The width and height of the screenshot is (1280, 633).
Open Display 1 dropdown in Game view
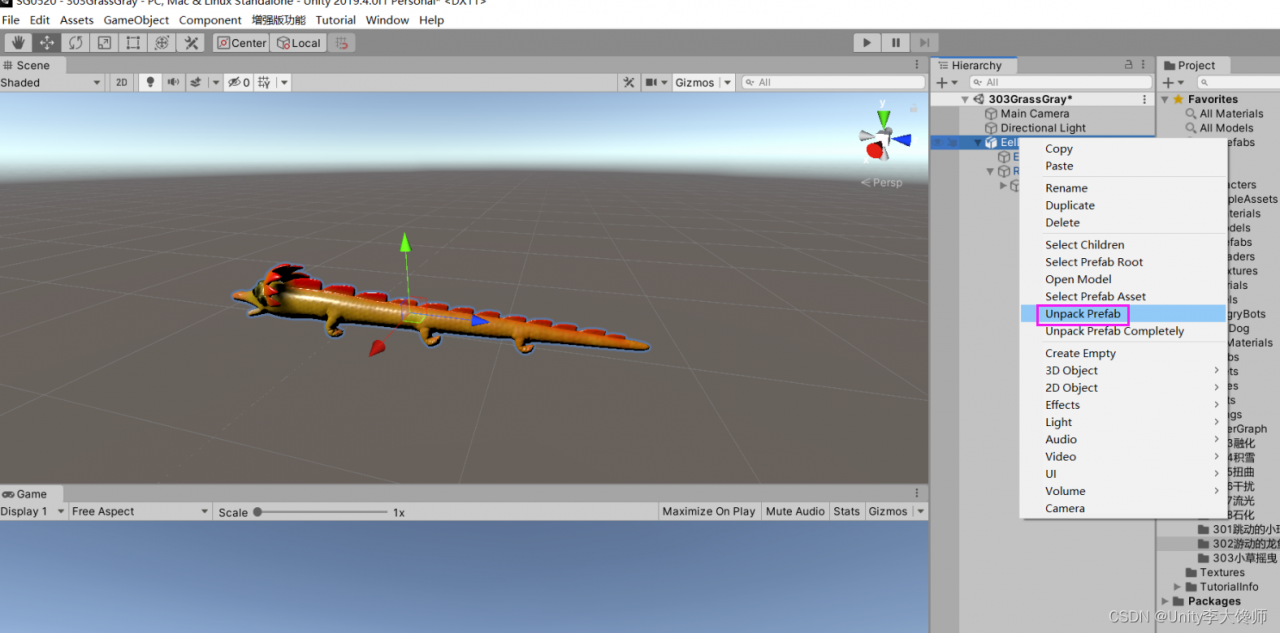point(32,511)
